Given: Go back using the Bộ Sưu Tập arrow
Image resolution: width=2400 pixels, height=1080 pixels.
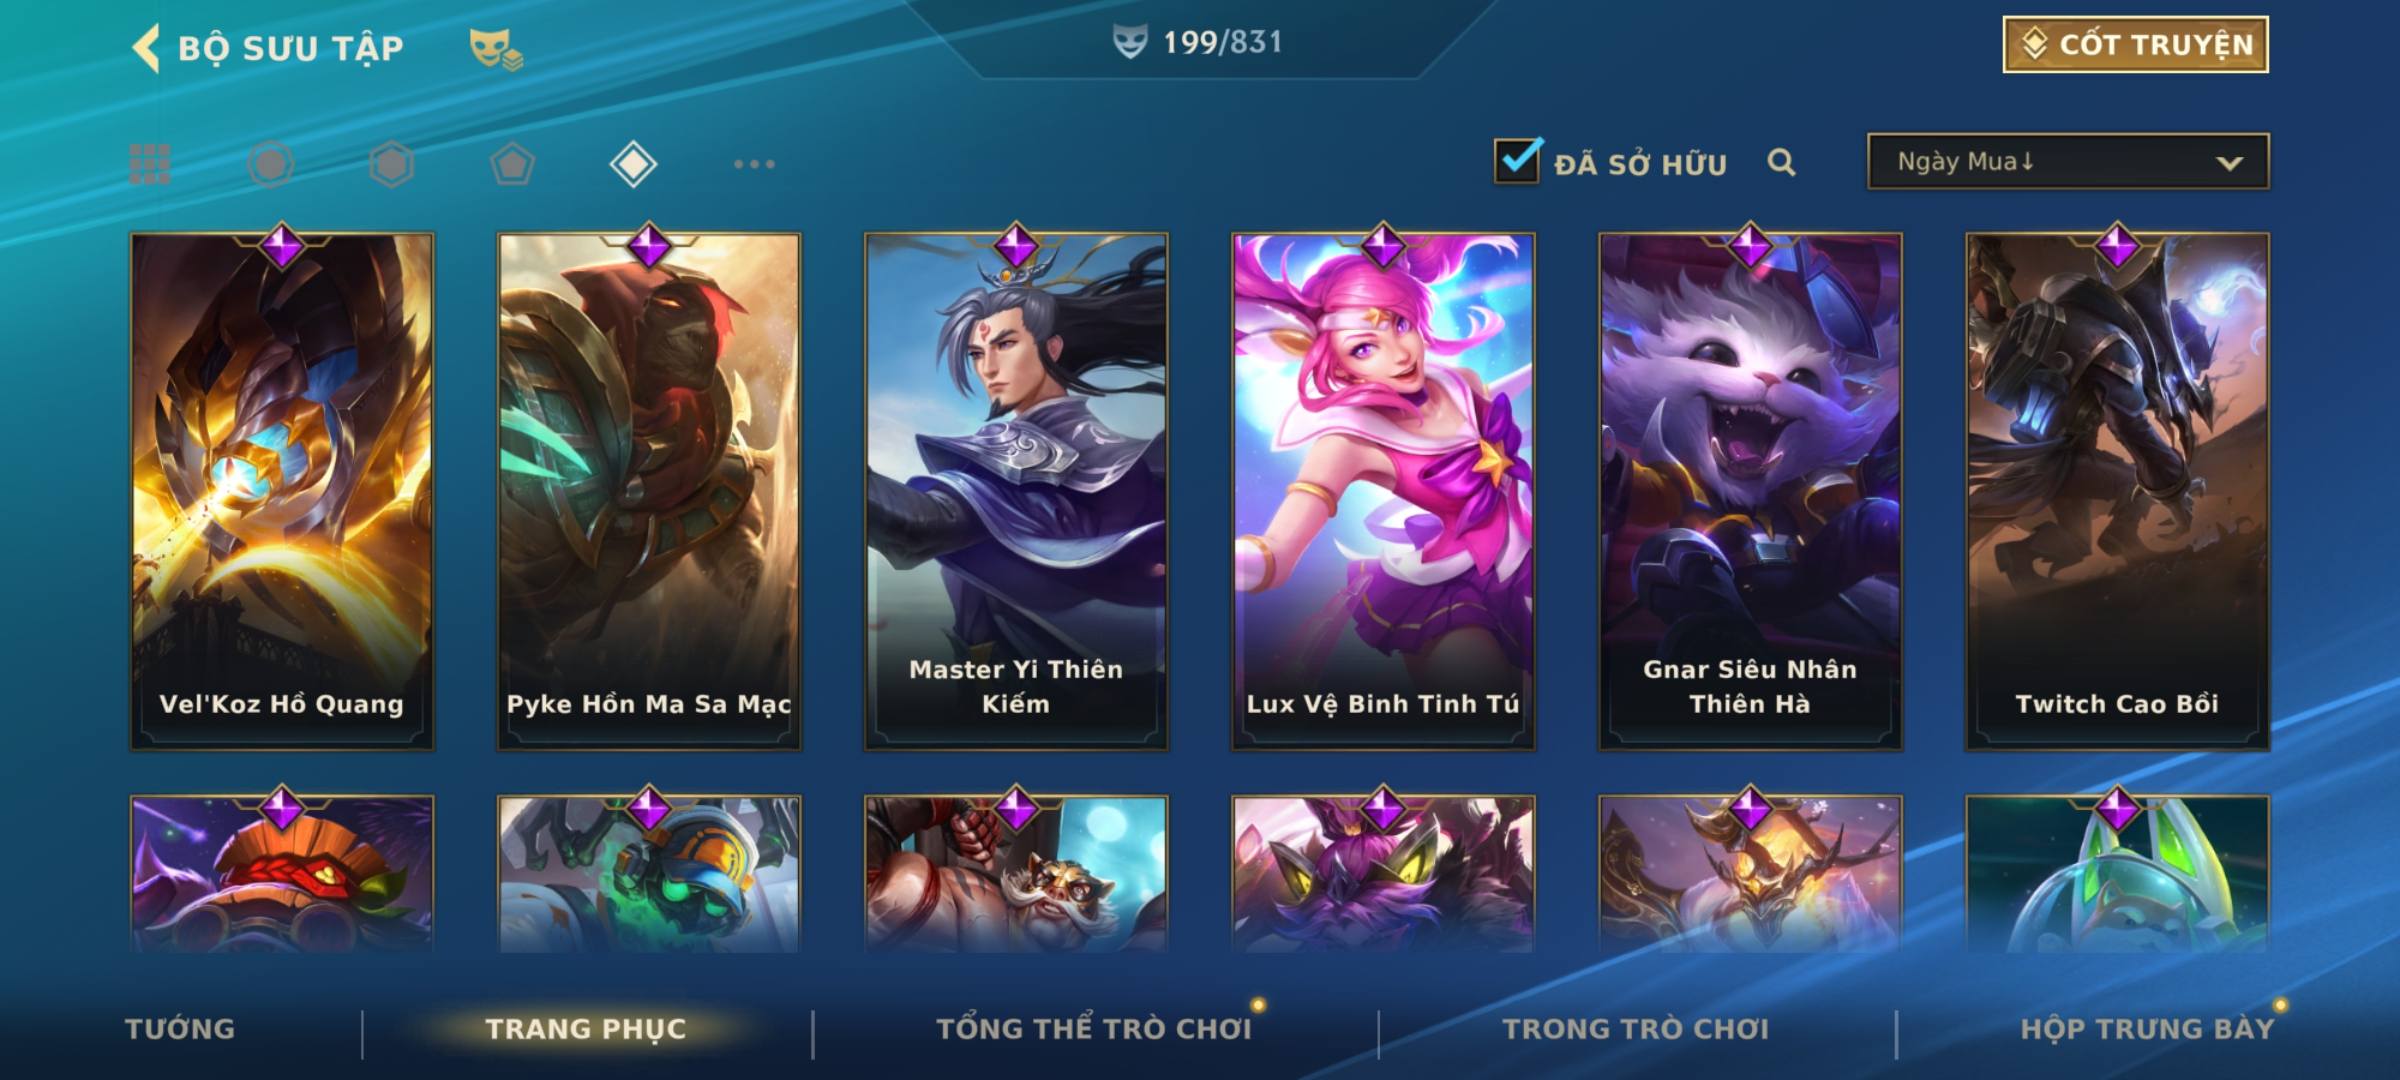Looking at the screenshot, I should click(146, 48).
